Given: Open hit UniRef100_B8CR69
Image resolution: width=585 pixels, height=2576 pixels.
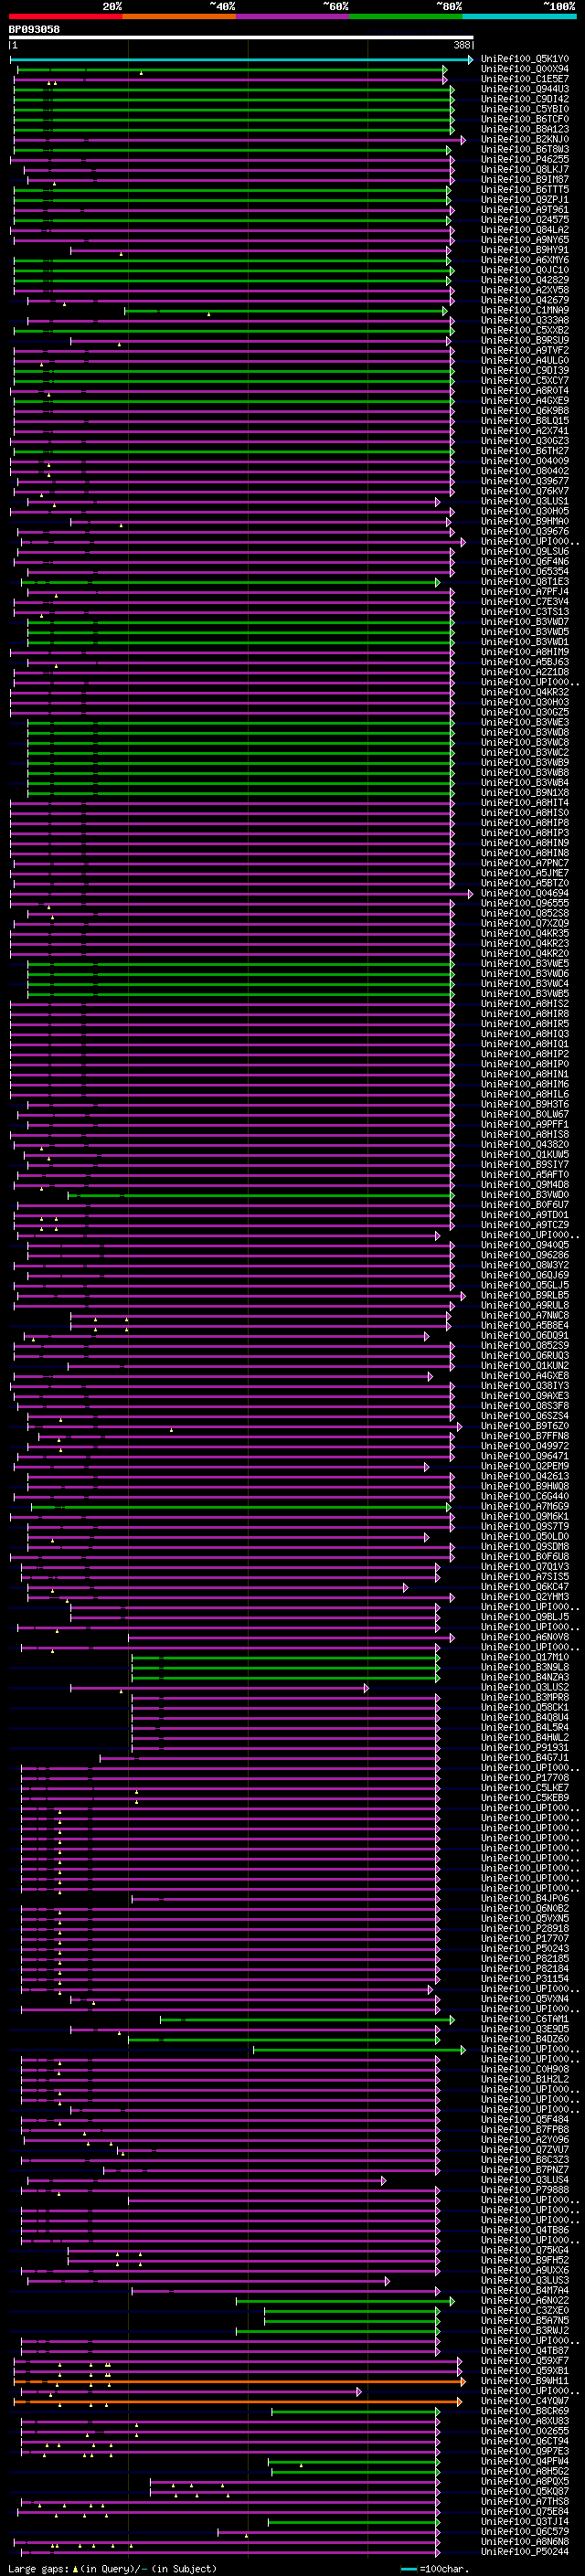Looking at the screenshot, I should tap(525, 2410).
